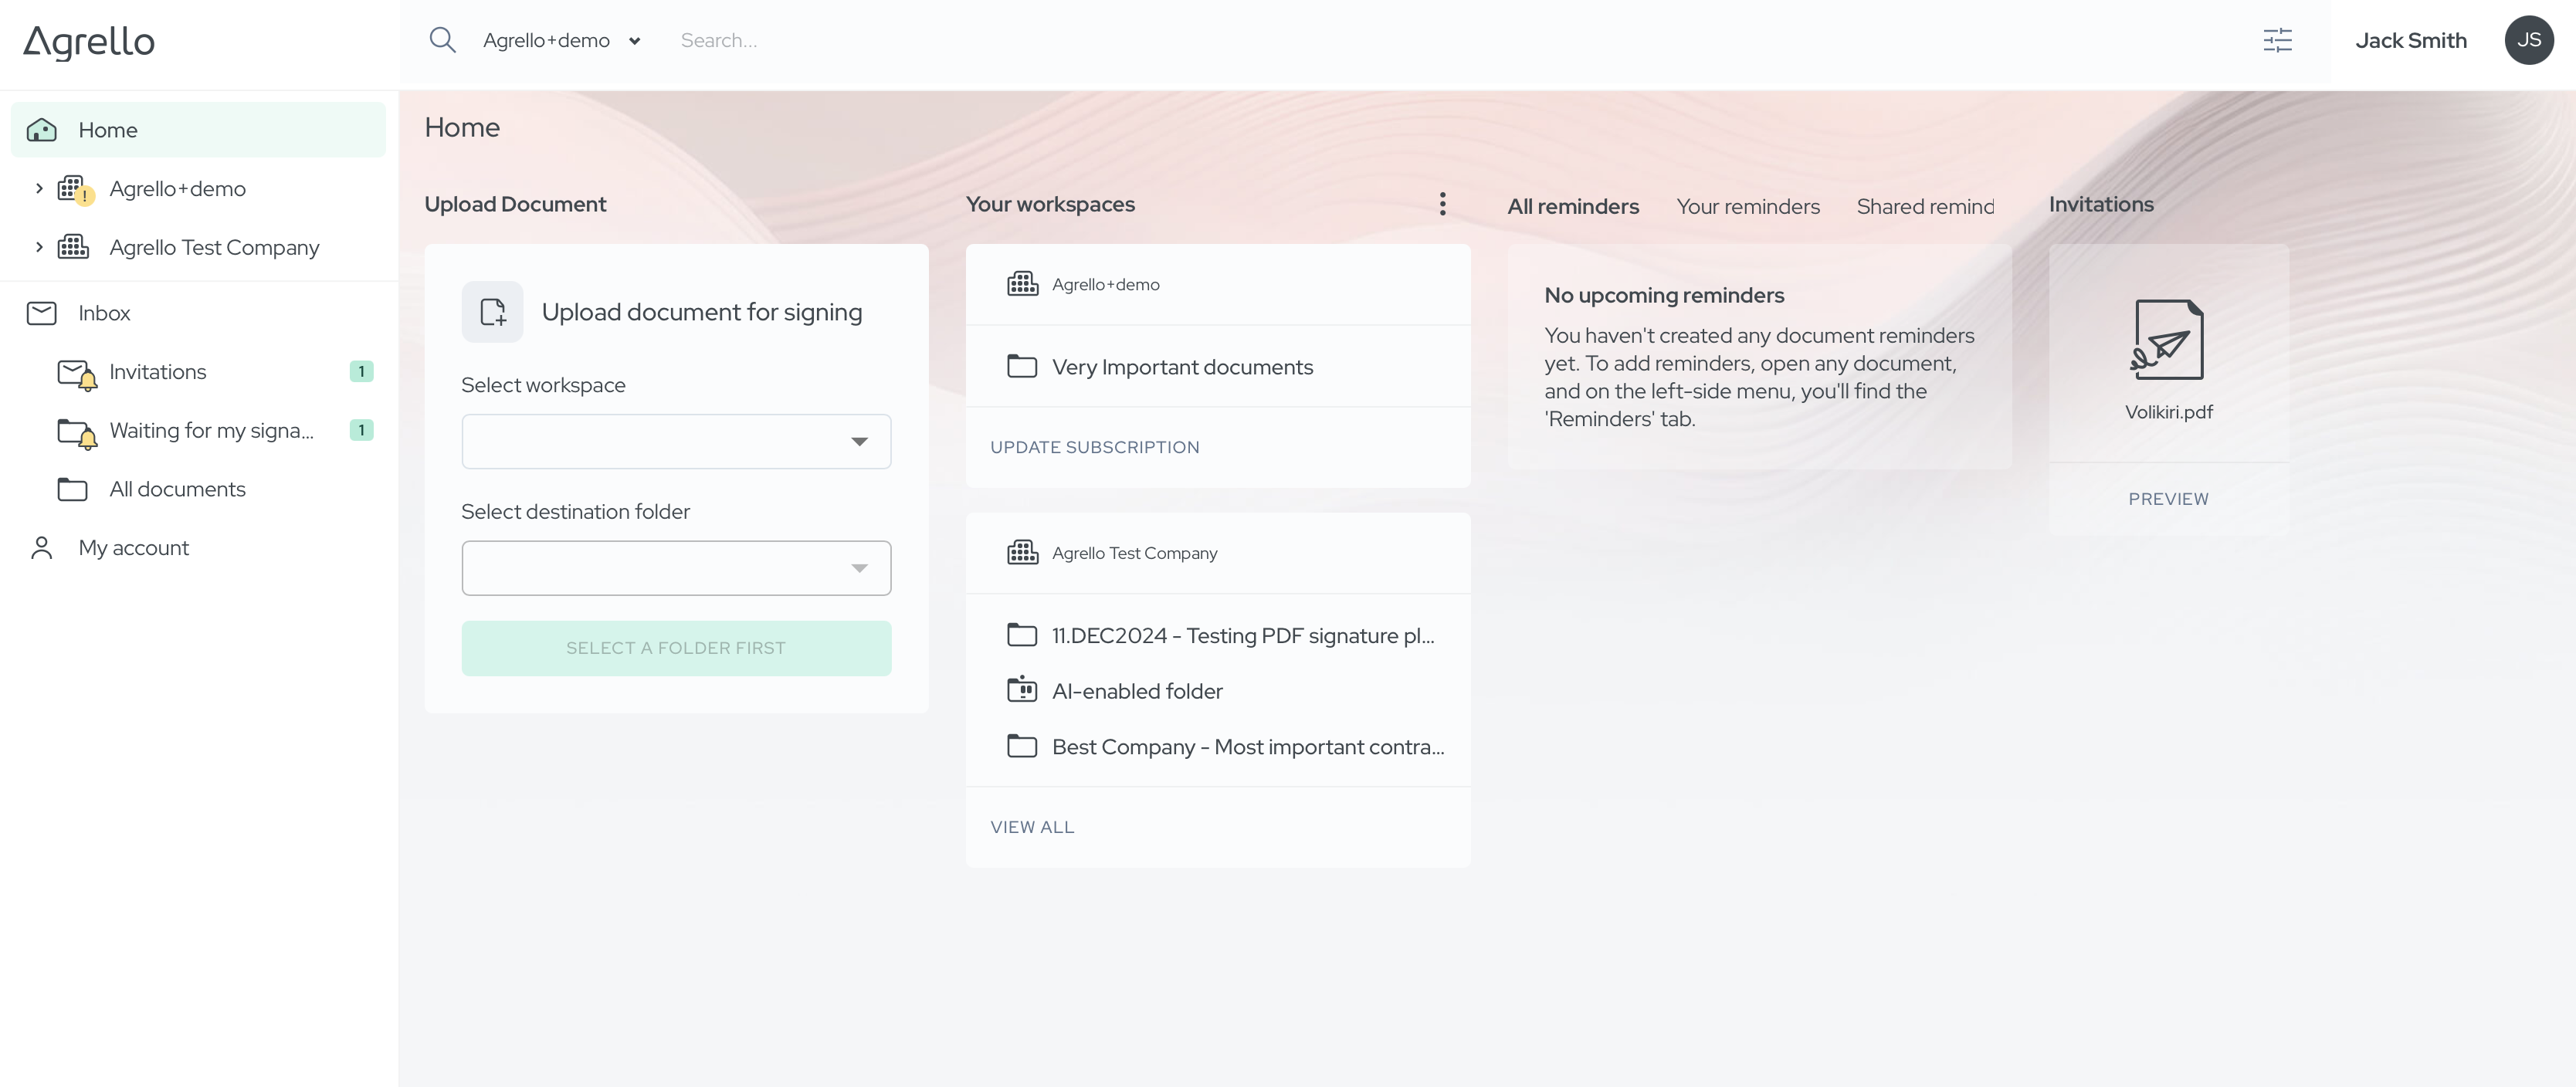Open the Select destination folder dropdown
The width and height of the screenshot is (2576, 1087).
(x=676, y=567)
